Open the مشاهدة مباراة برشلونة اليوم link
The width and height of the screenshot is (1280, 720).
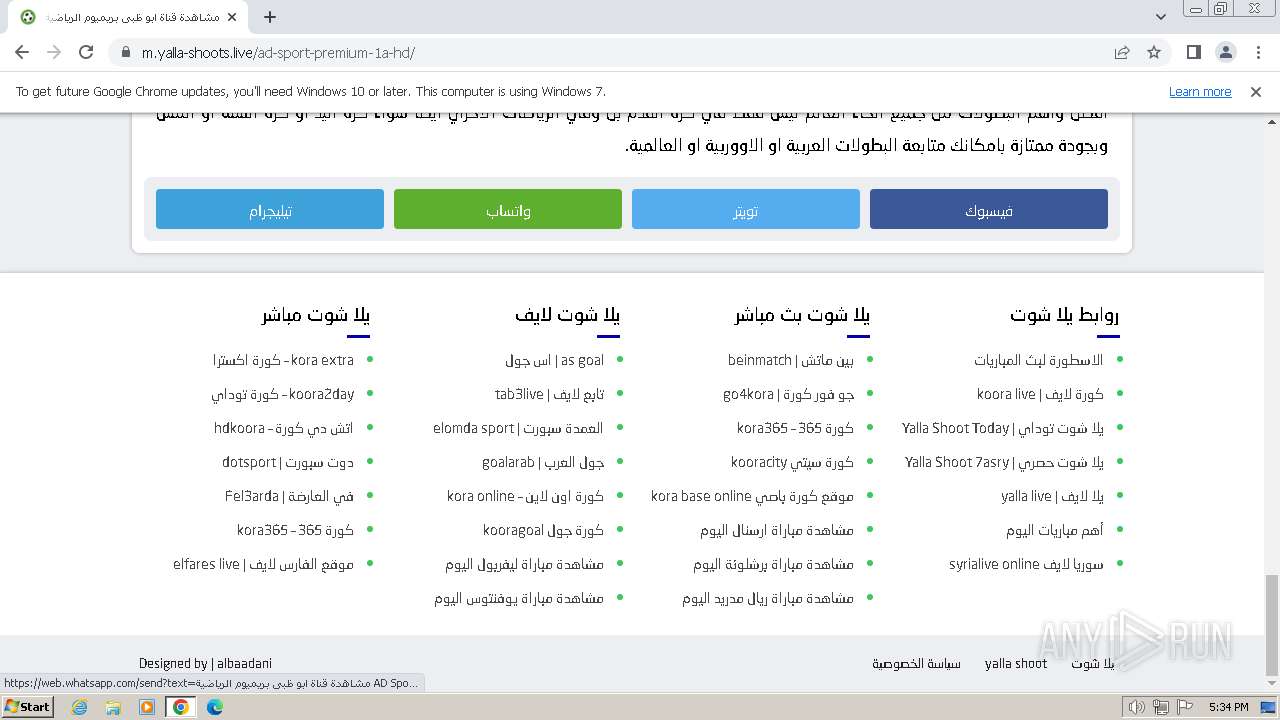coord(773,564)
